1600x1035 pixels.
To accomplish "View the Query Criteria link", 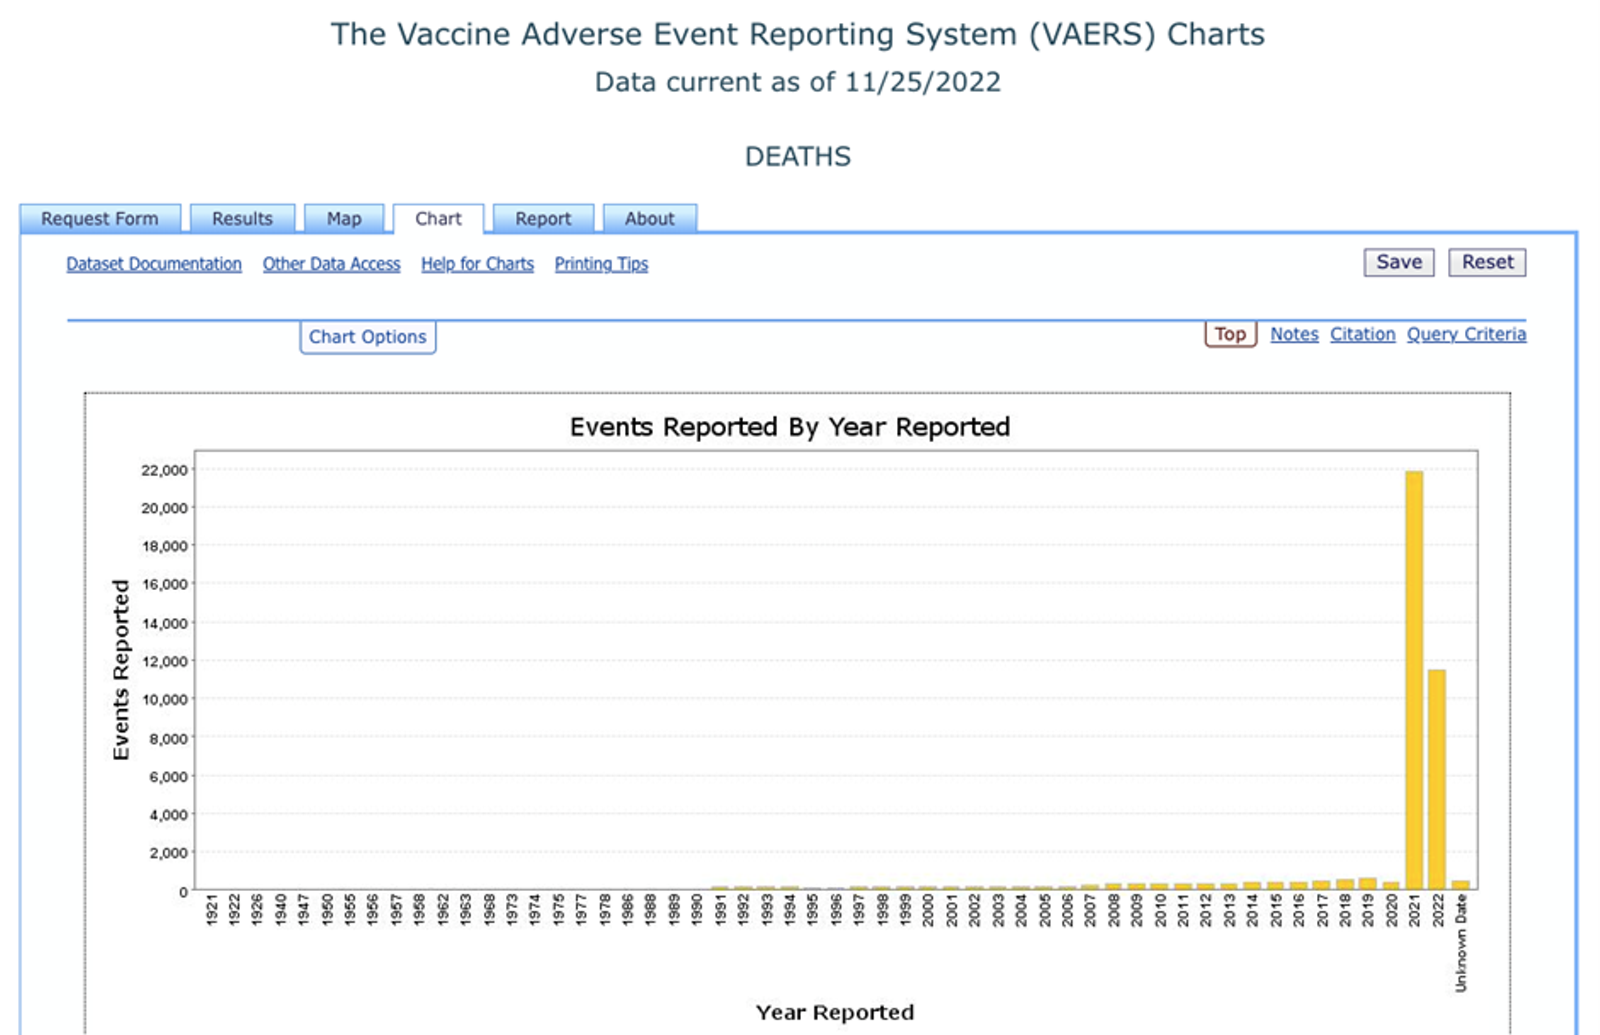I will [1466, 334].
